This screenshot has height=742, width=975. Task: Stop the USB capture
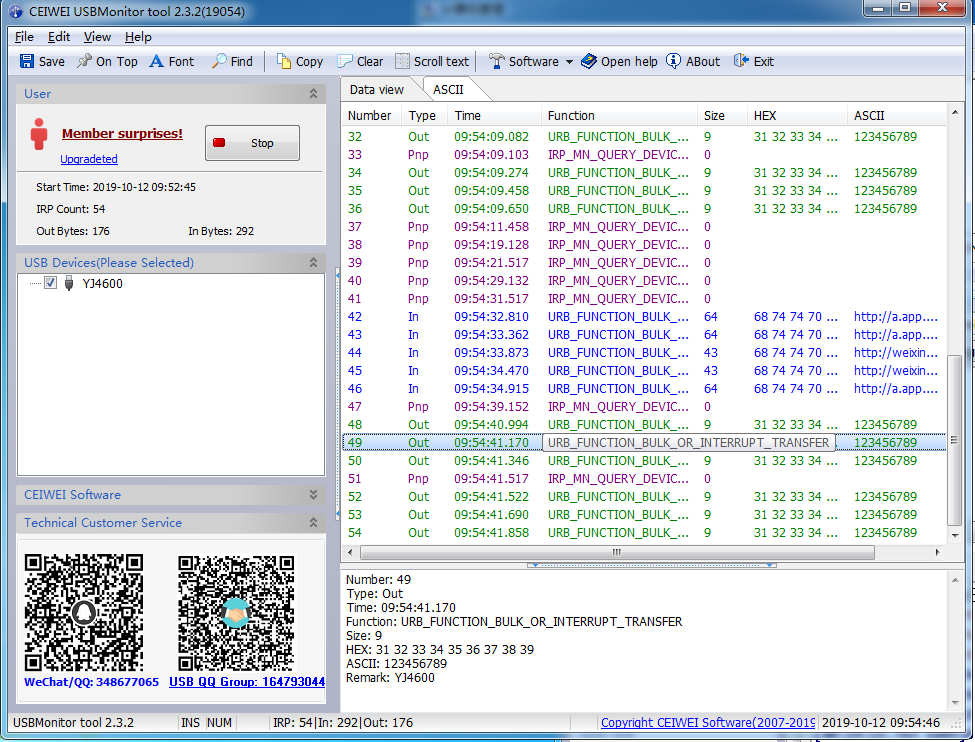click(x=252, y=143)
